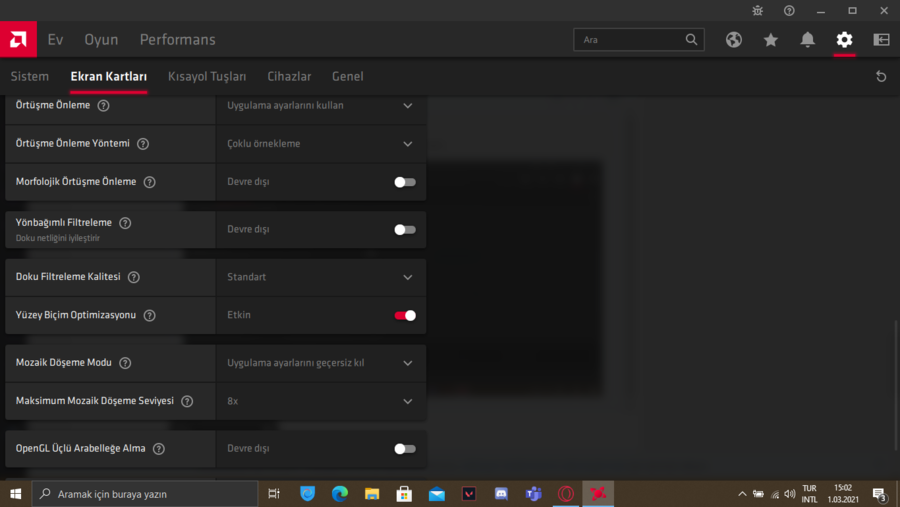Screen dimensions: 900x507
Task: Click the favorites star icon
Action: tap(771, 40)
